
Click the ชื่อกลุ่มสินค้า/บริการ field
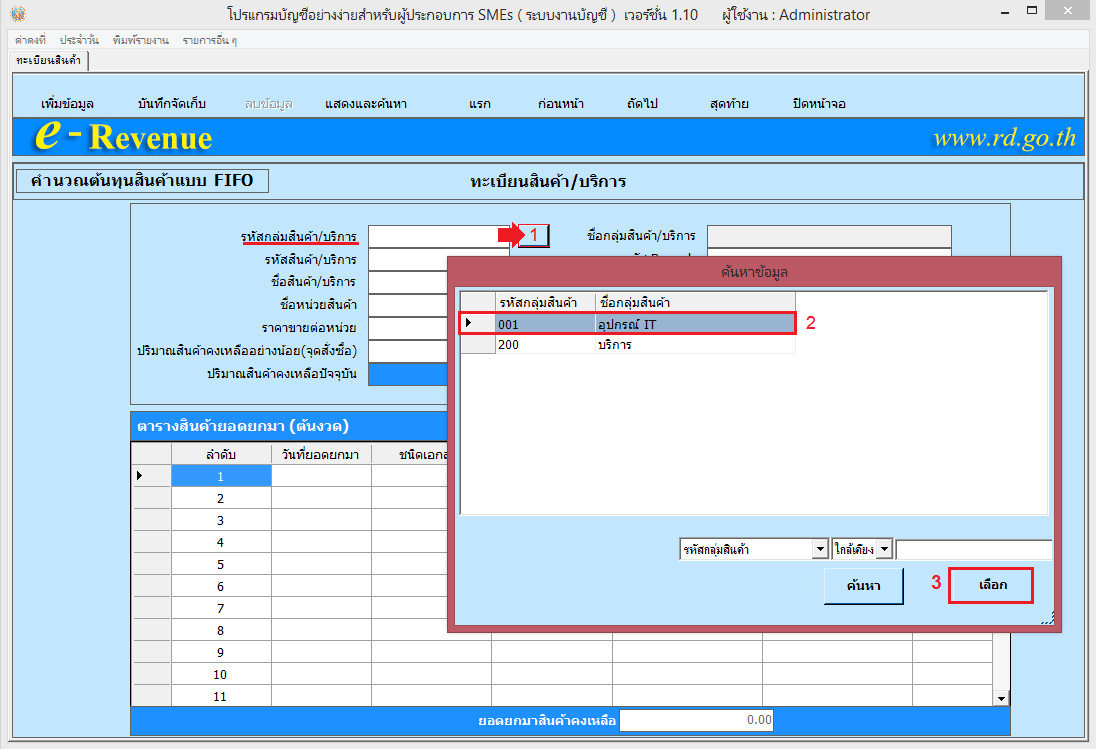tap(829, 236)
